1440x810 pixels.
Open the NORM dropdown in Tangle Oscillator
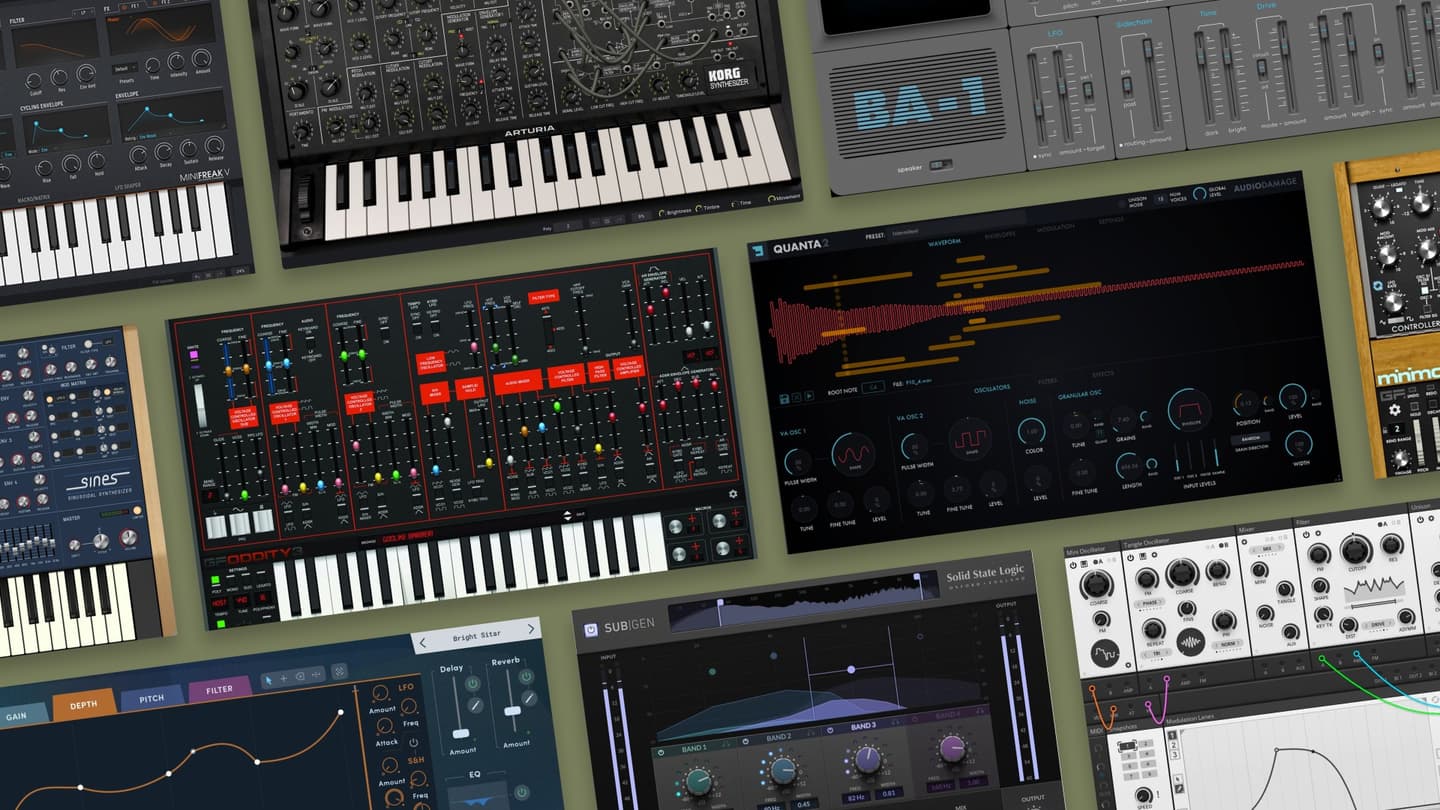(1227, 644)
